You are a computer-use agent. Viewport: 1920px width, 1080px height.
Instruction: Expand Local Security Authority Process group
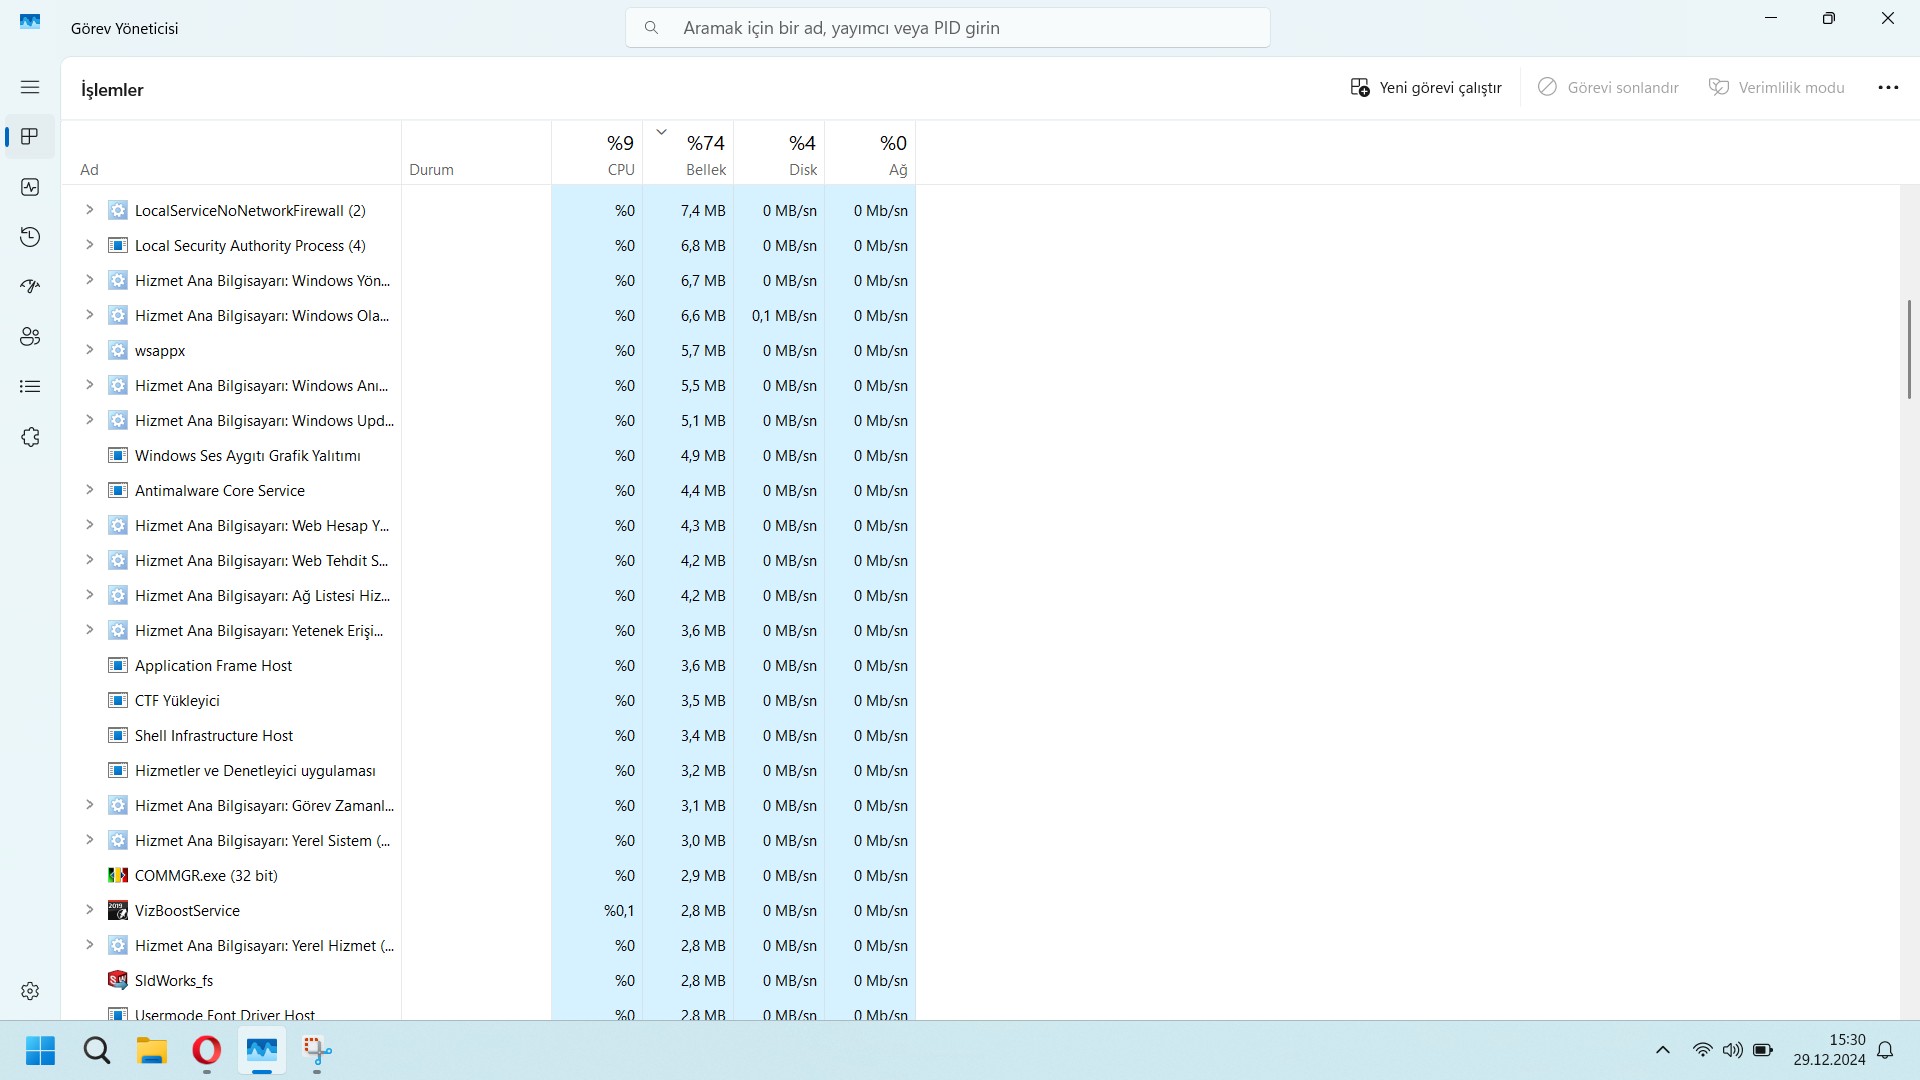[89, 245]
